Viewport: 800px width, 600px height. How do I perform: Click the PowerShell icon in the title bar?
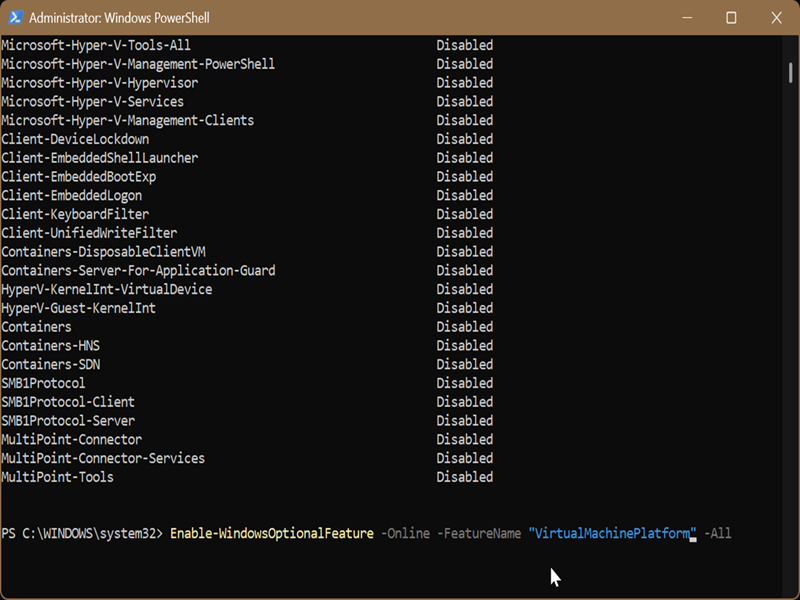15,17
